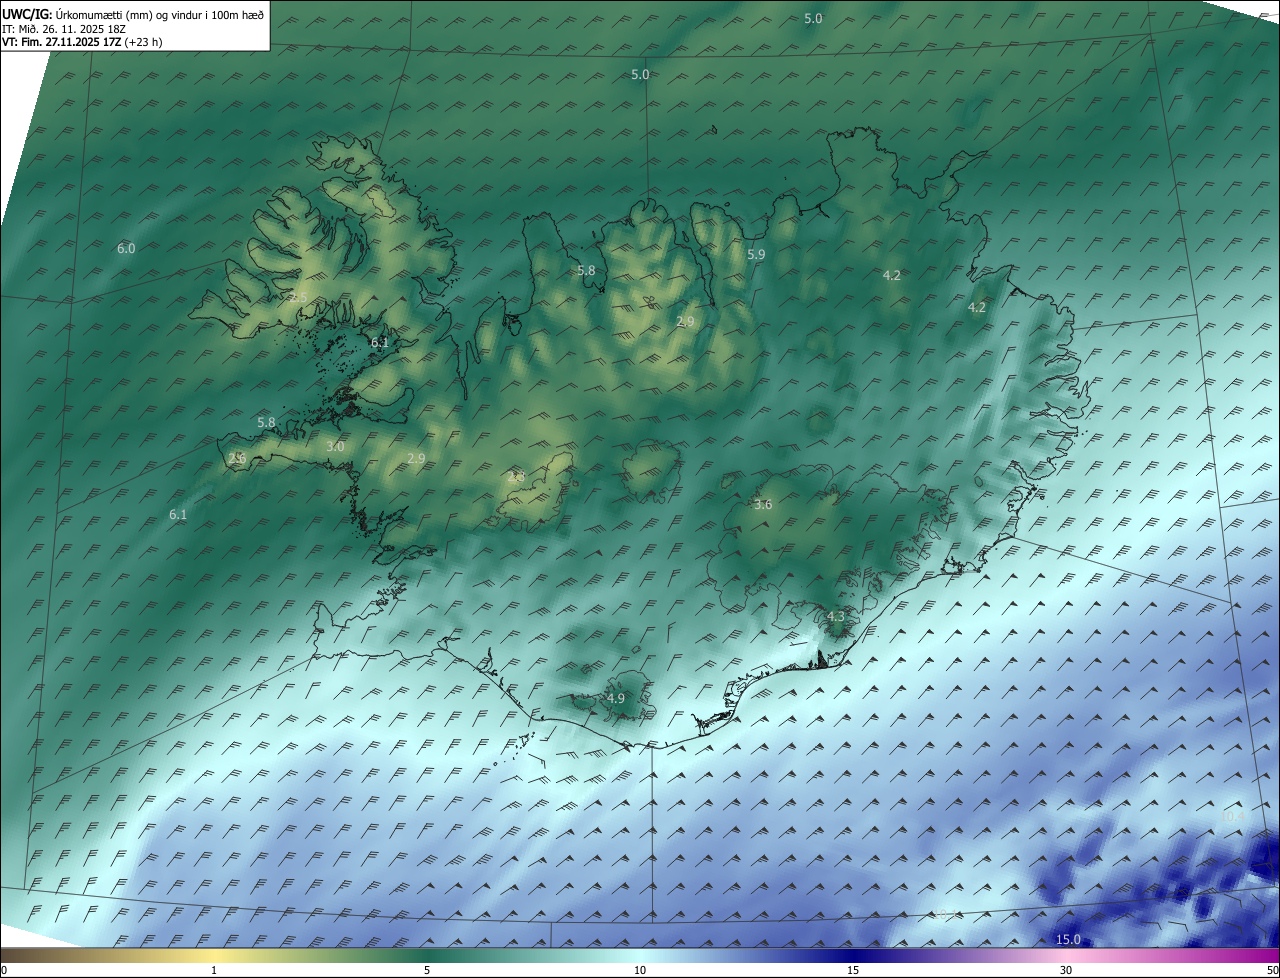
Task: Click the map value 3.6
Action: coord(763,504)
